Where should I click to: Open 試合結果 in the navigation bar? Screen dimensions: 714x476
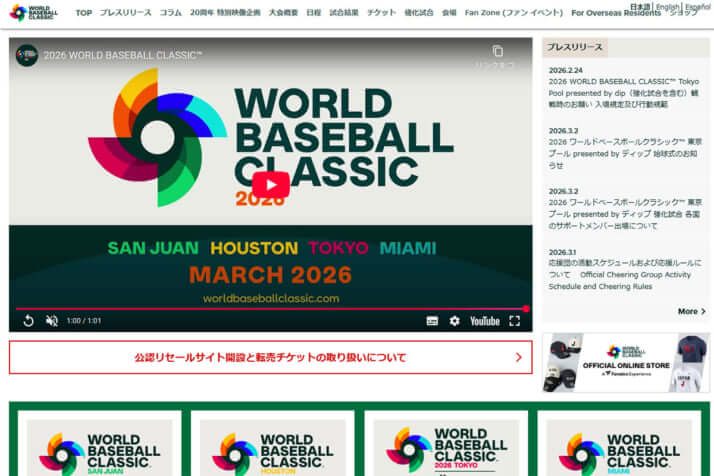tap(344, 13)
